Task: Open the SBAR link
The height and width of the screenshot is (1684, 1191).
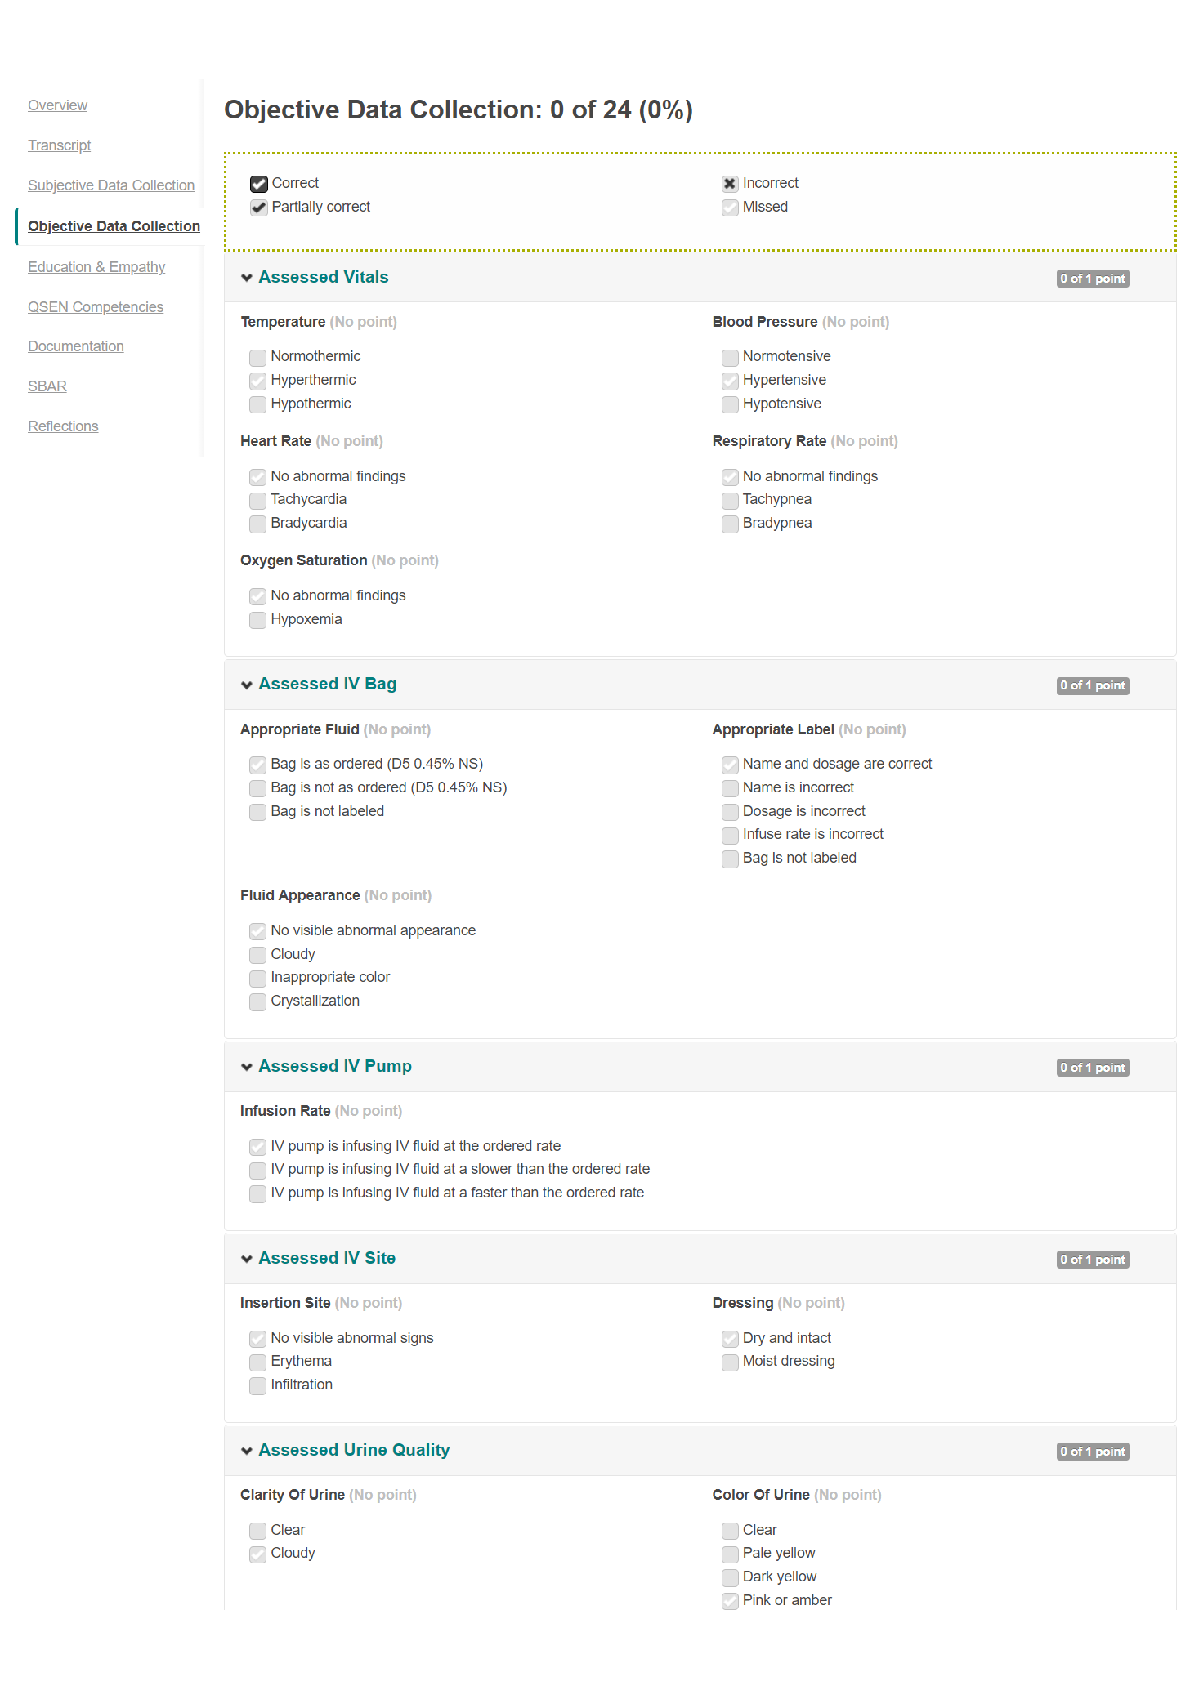Action: (47, 387)
